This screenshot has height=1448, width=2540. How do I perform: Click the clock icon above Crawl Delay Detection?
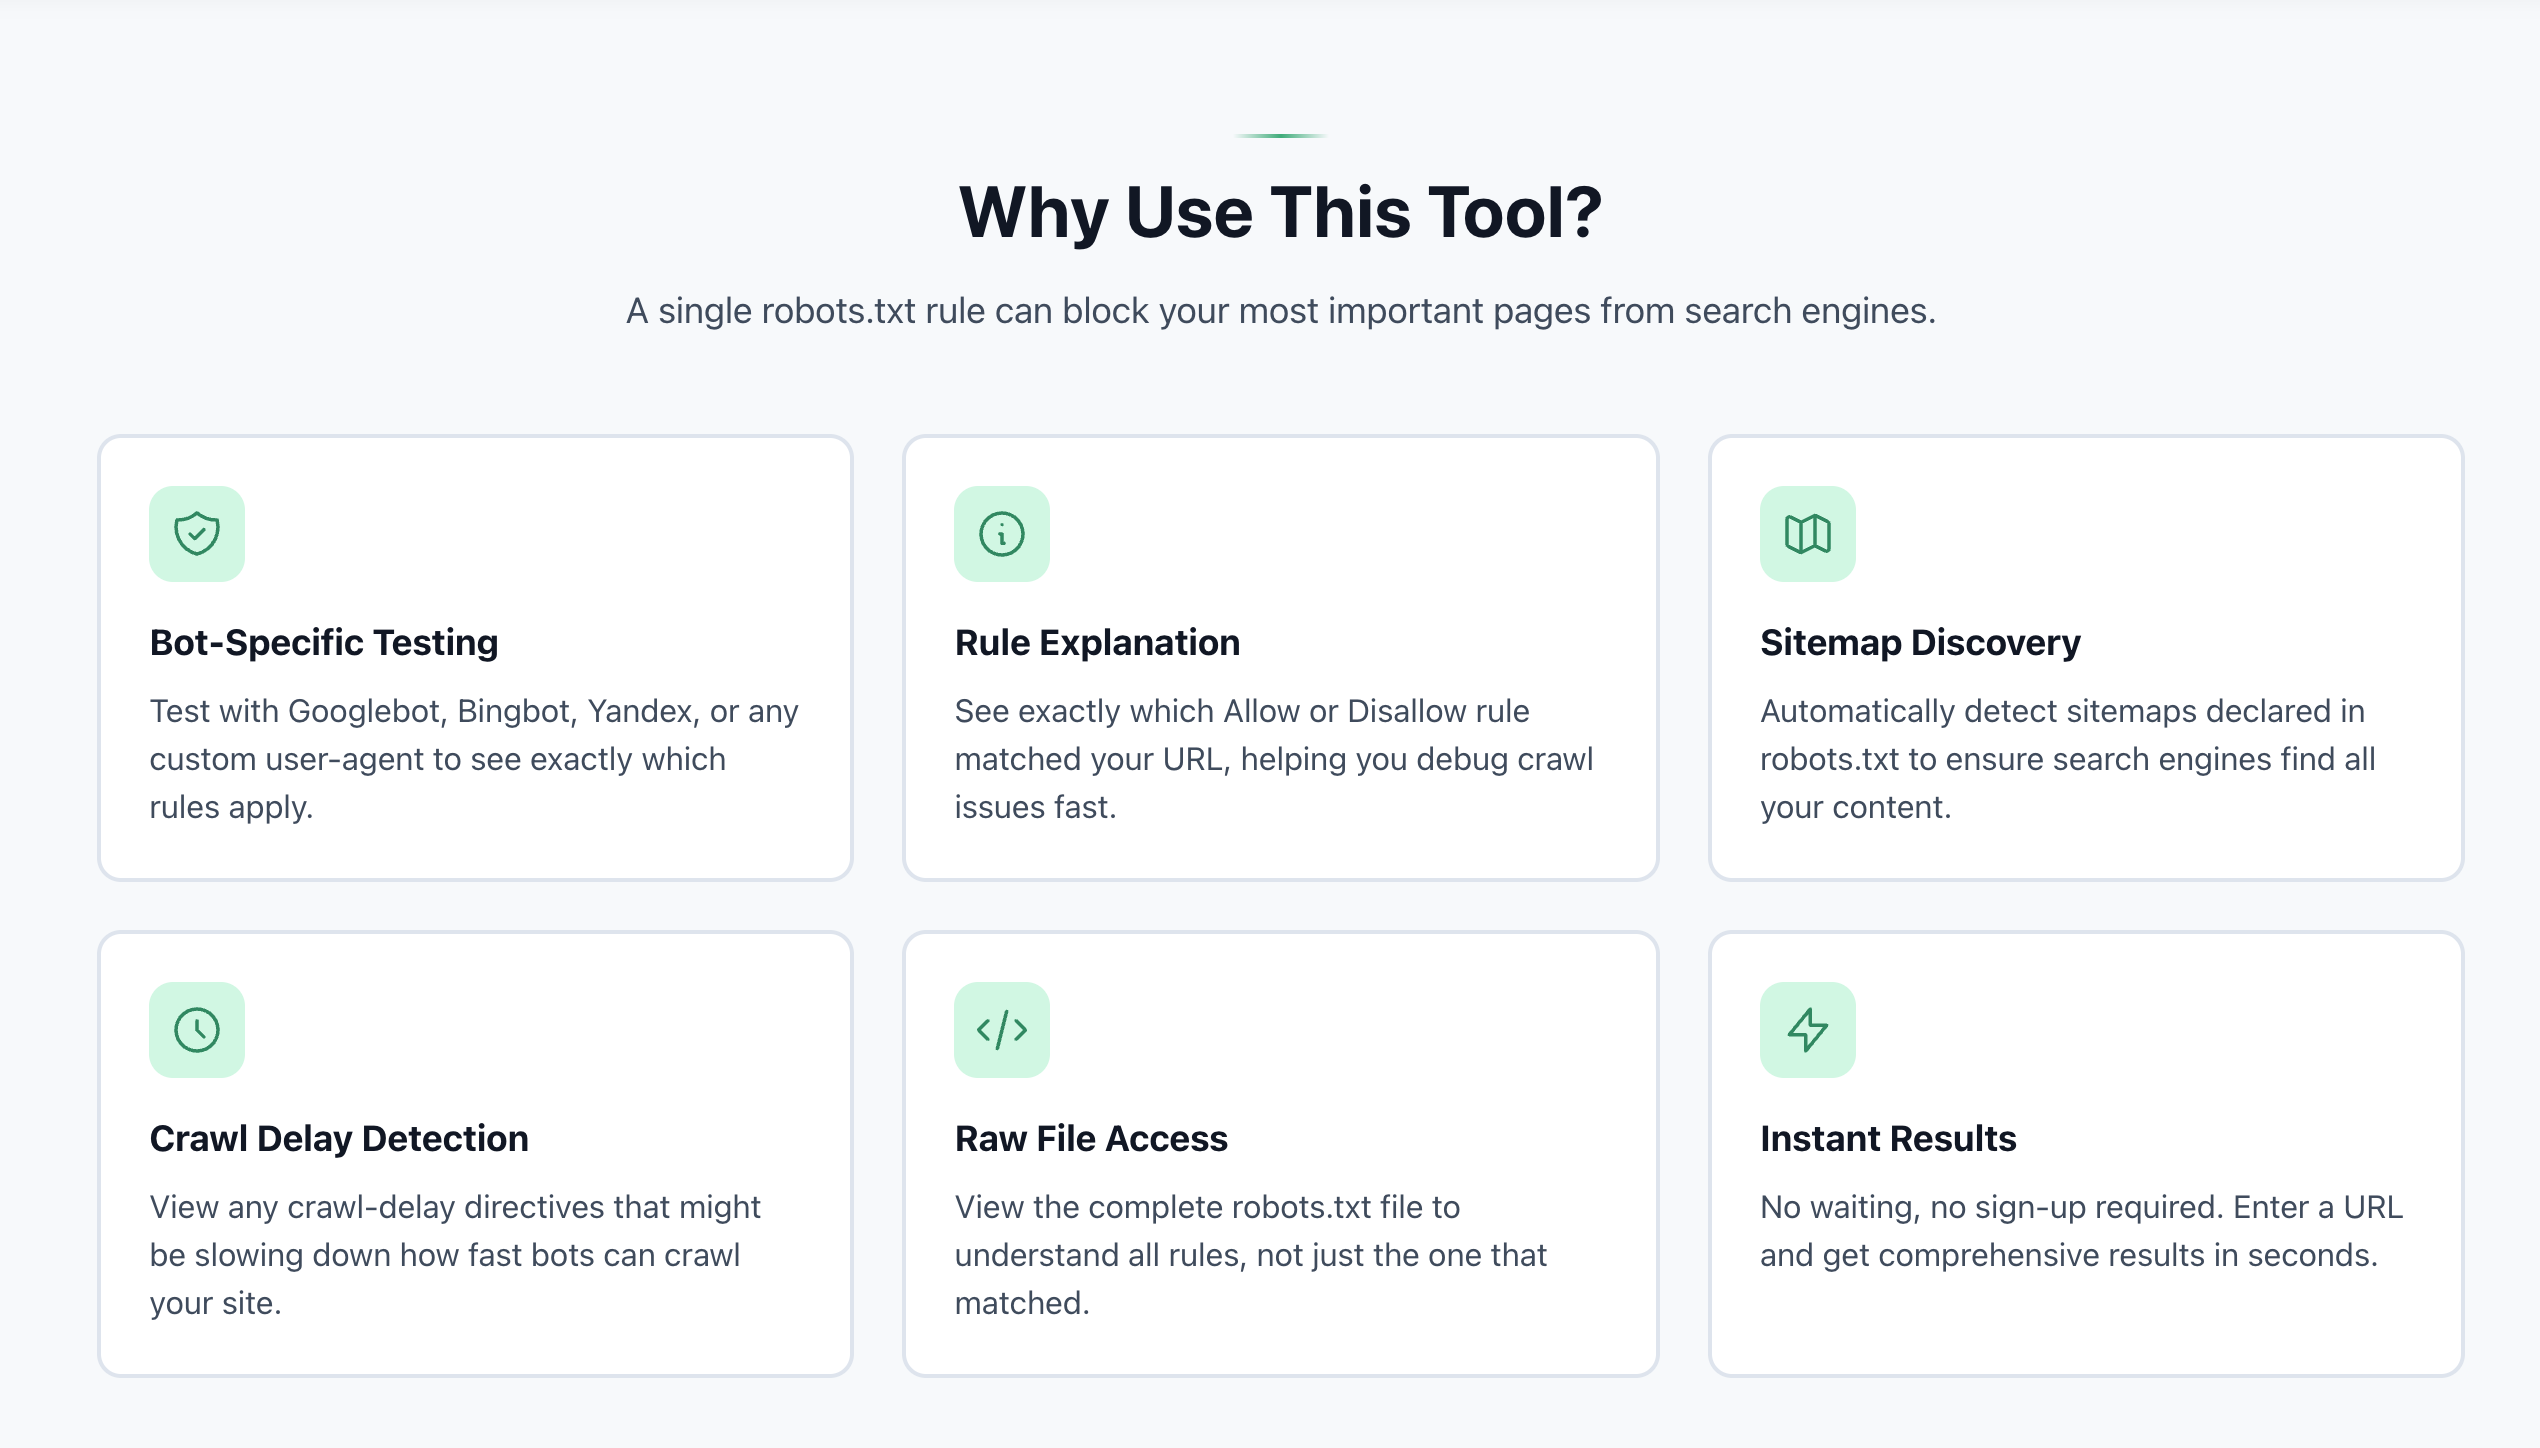point(197,1029)
